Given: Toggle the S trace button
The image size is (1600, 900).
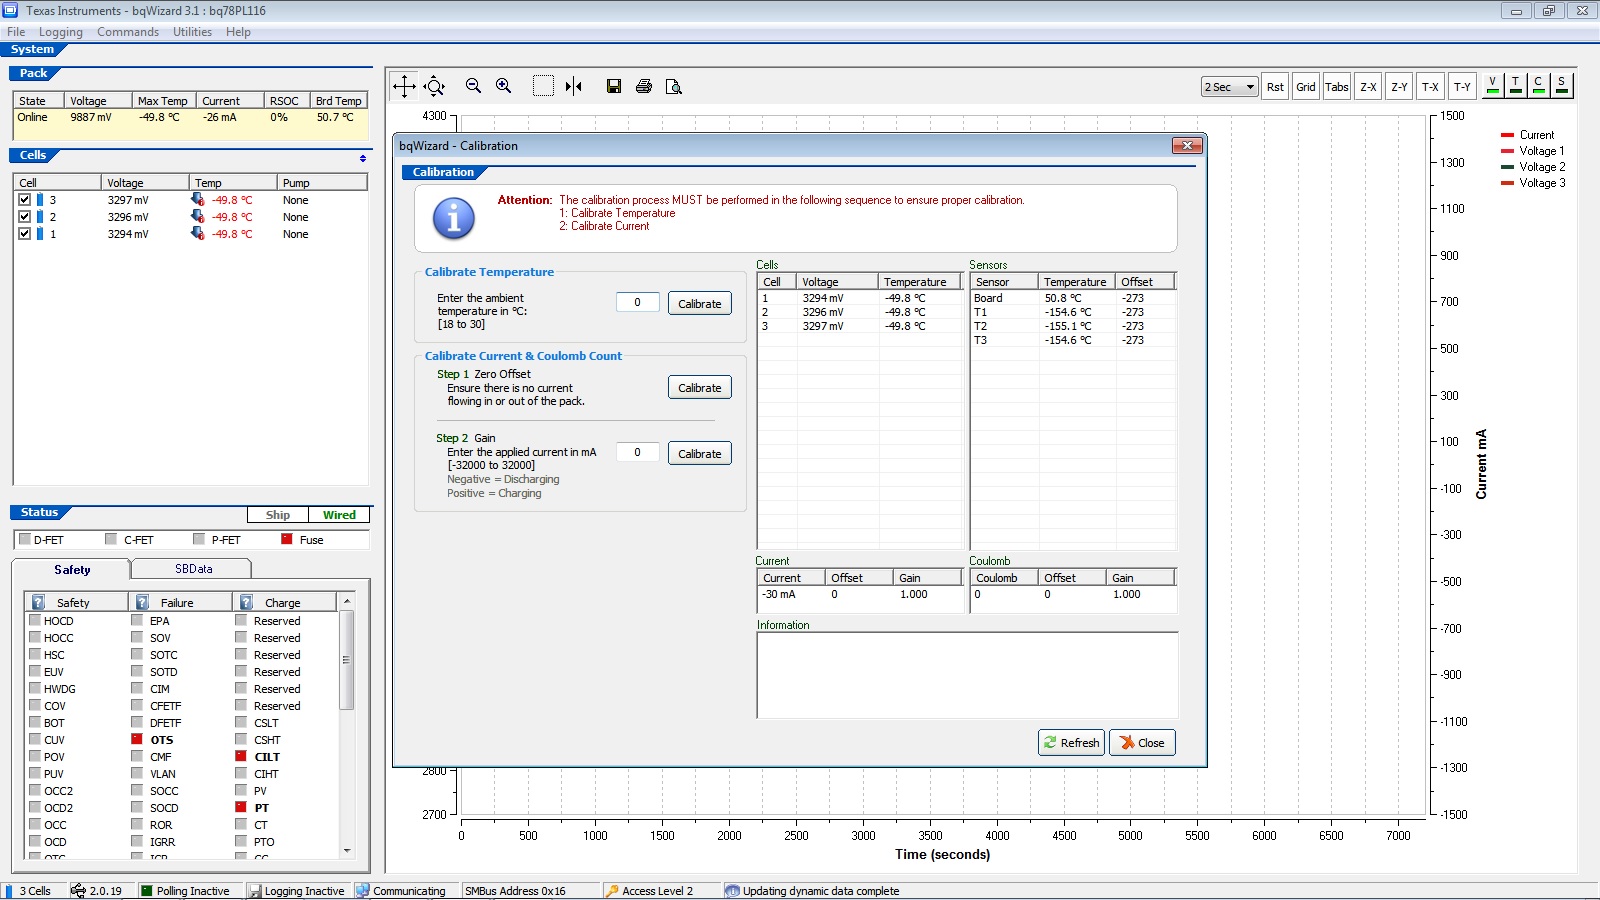Looking at the screenshot, I should (1561, 85).
